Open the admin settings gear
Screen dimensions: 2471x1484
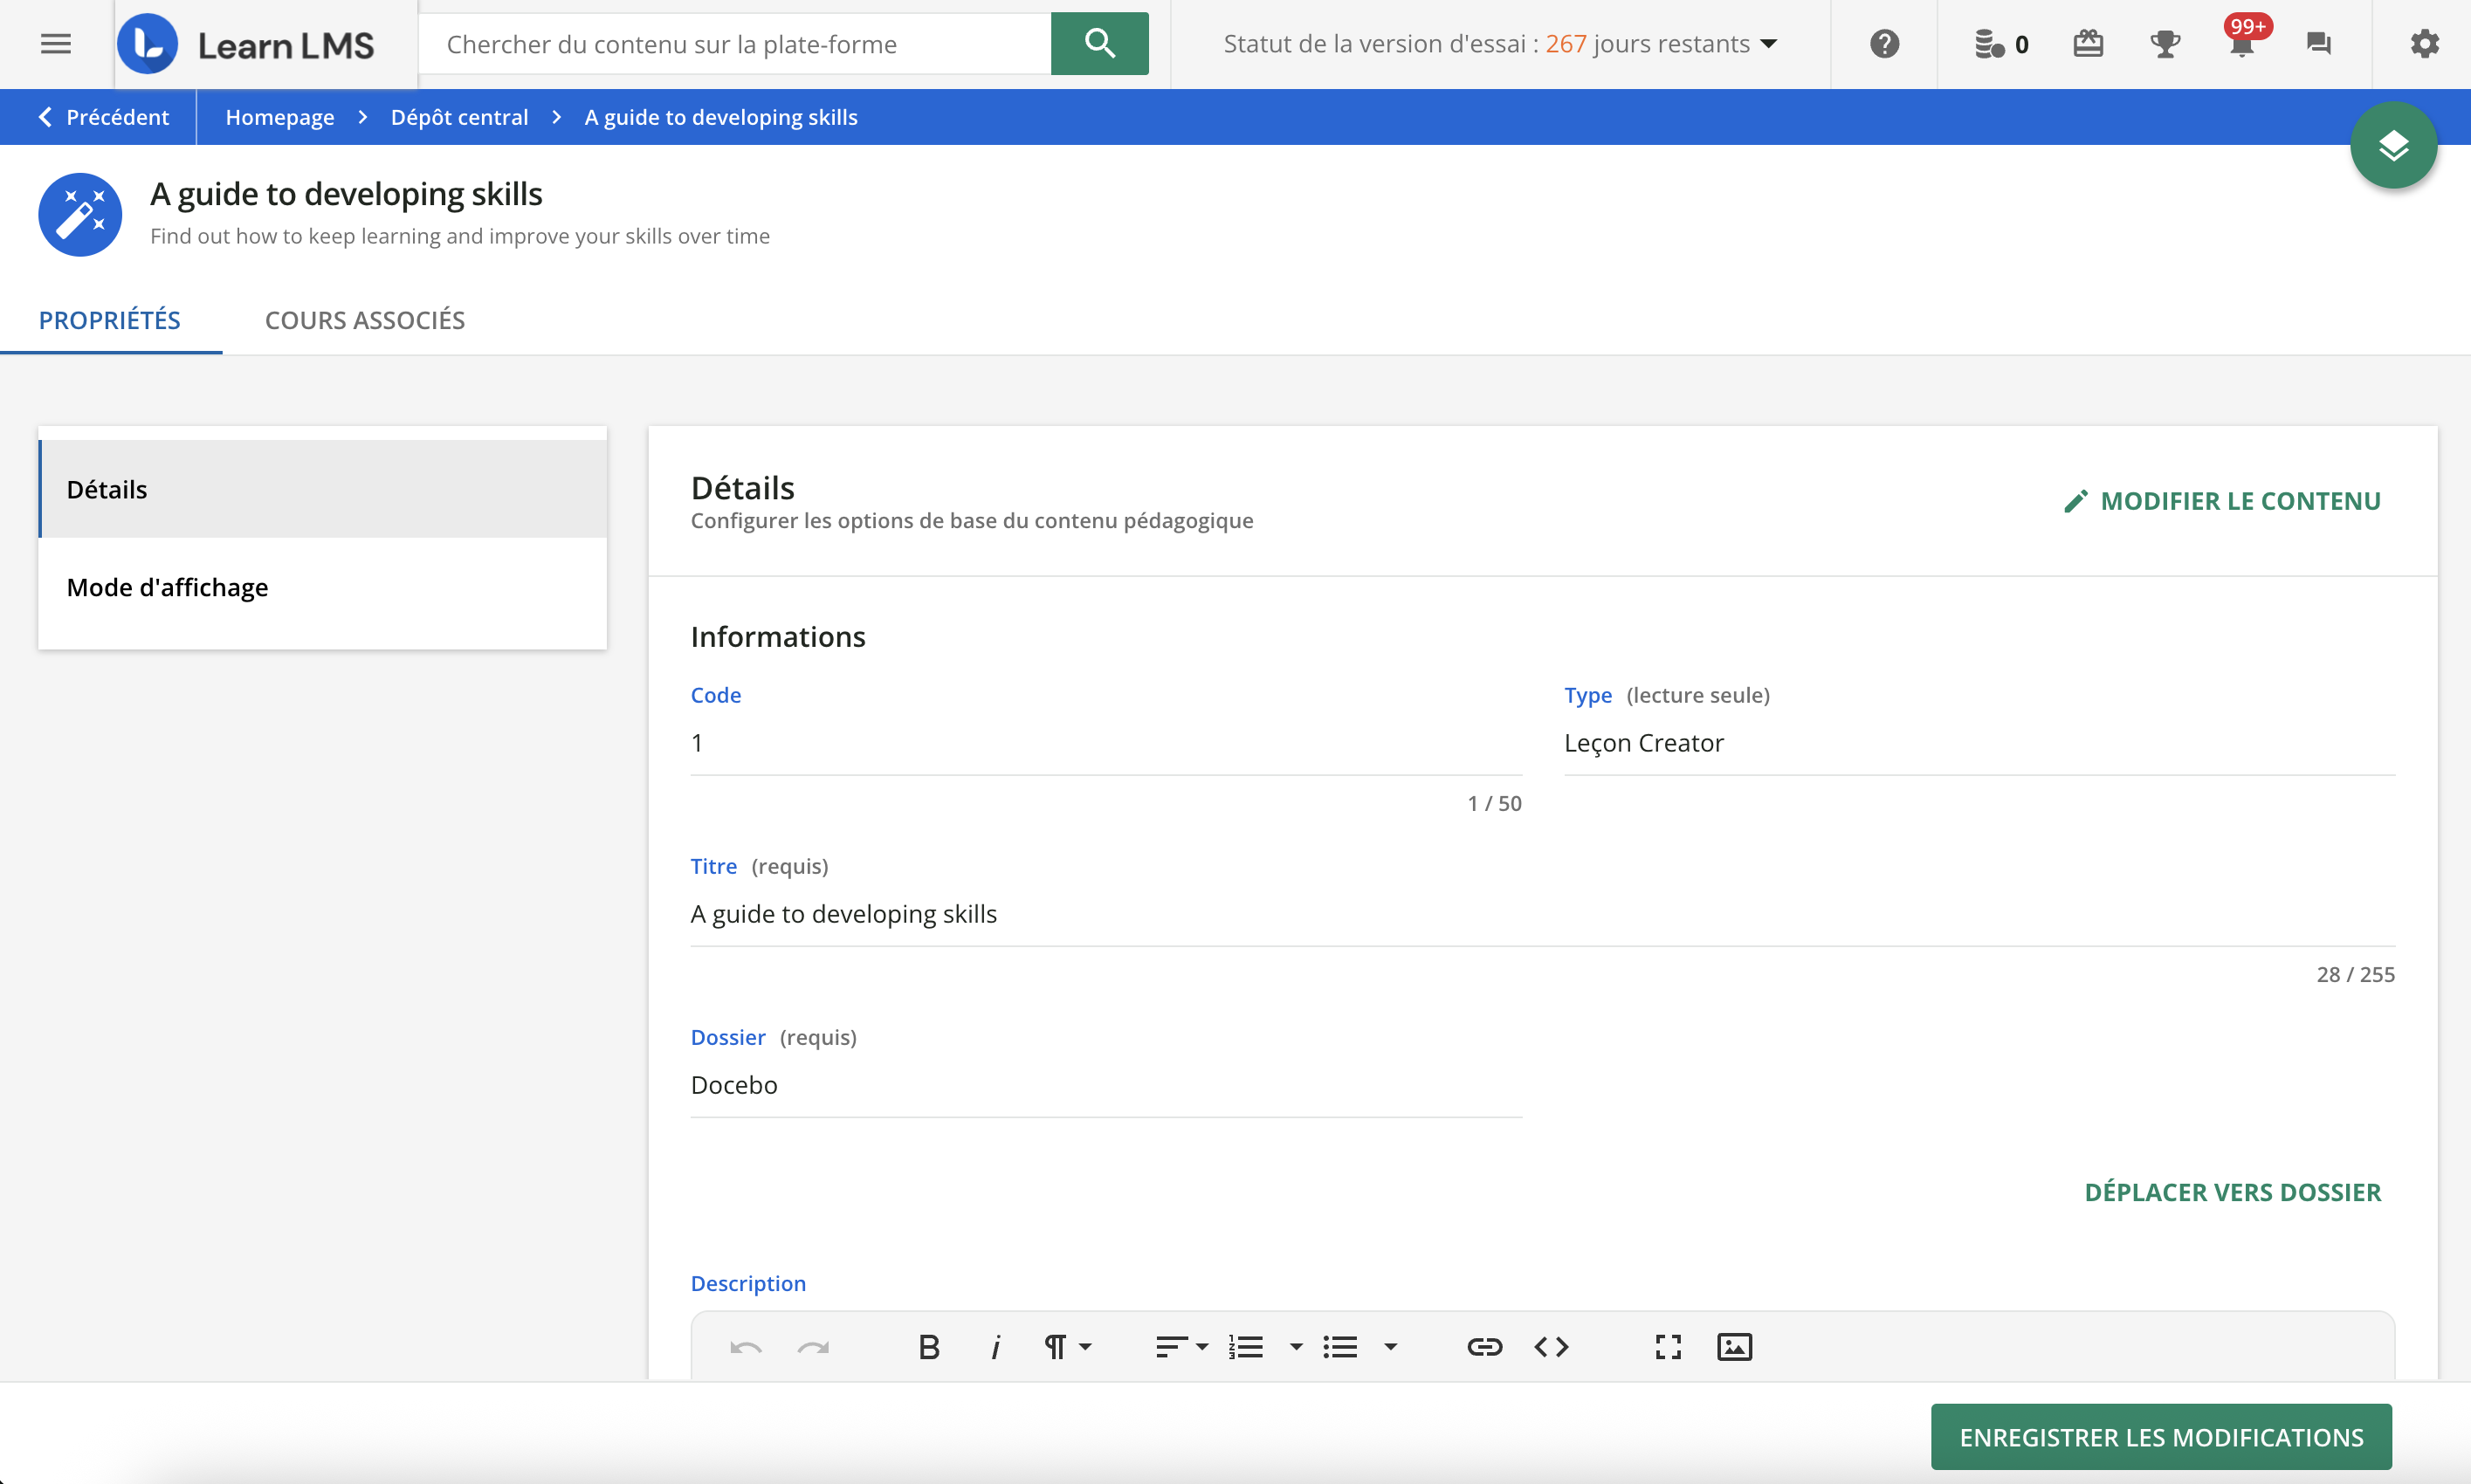click(x=2424, y=44)
